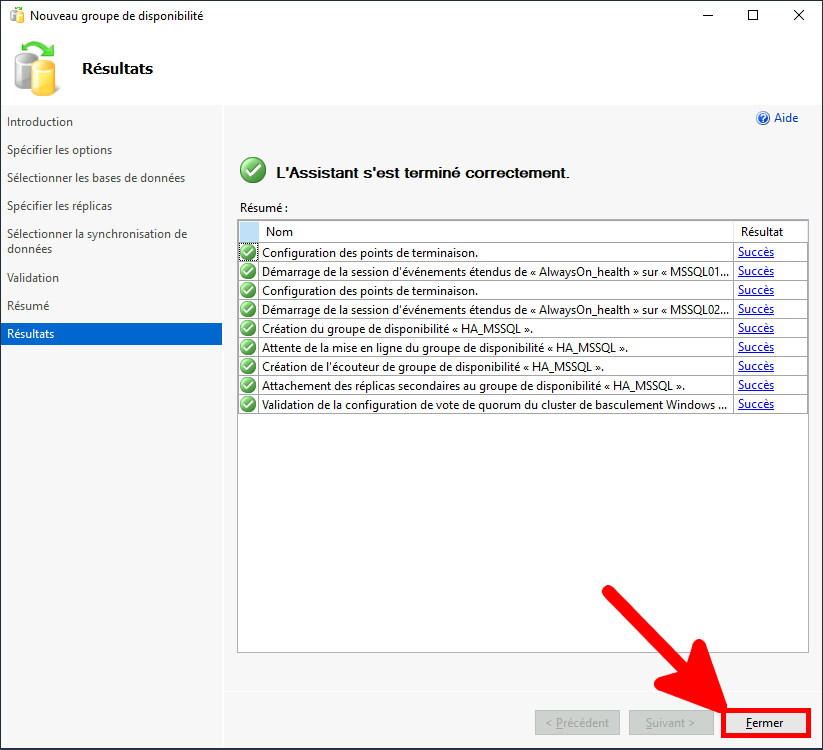823x750 pixels.
Task: Maximize the Nouveau groupe de disponibilité window
Action: (x=752, y=15)
